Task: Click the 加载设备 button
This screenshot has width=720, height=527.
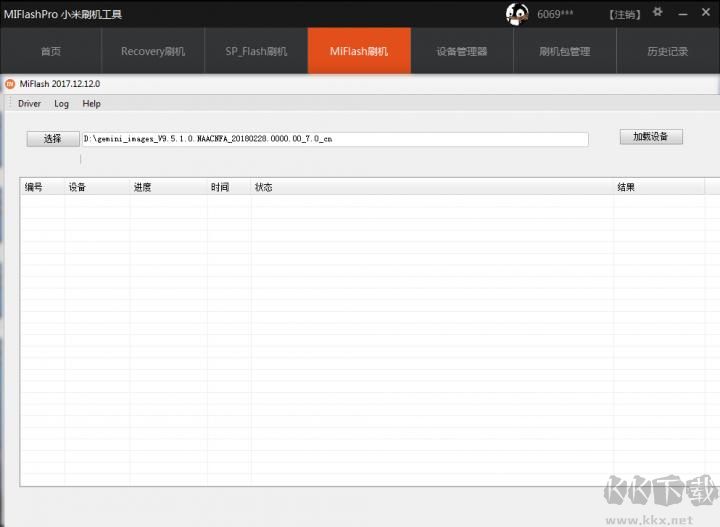Action: point(651,136)
